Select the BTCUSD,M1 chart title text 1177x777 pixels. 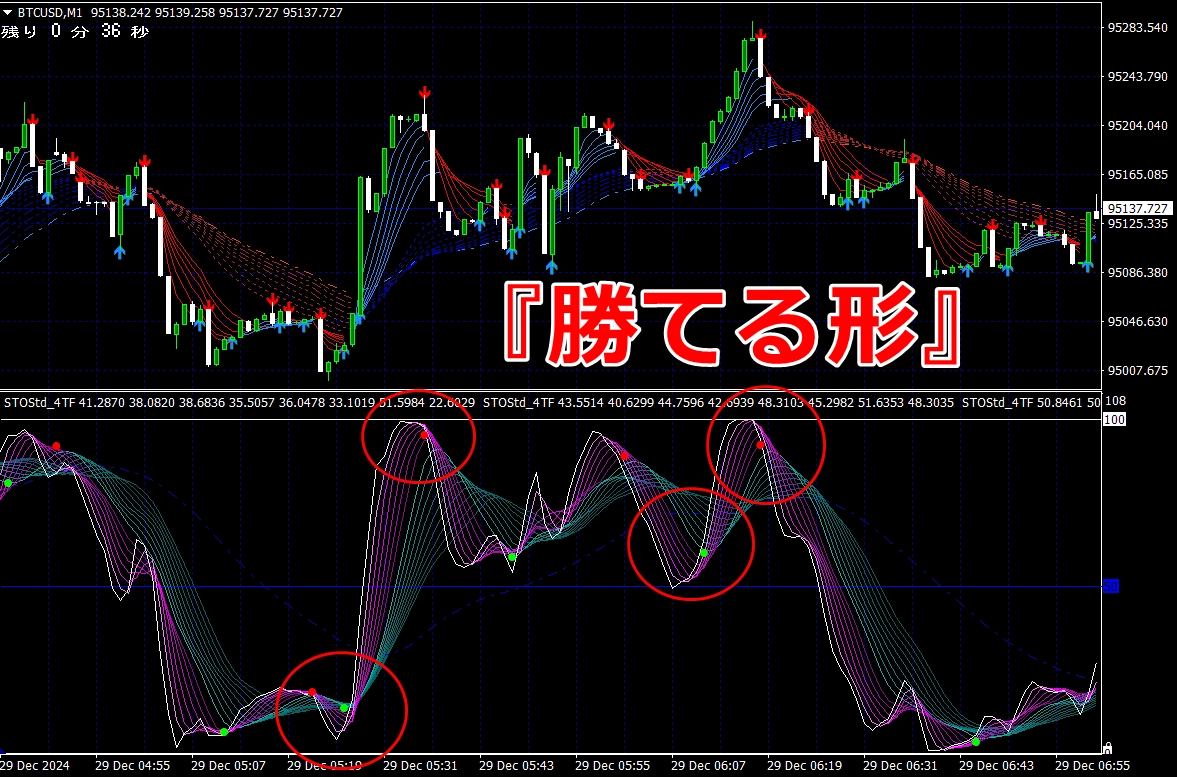(50, 13)
